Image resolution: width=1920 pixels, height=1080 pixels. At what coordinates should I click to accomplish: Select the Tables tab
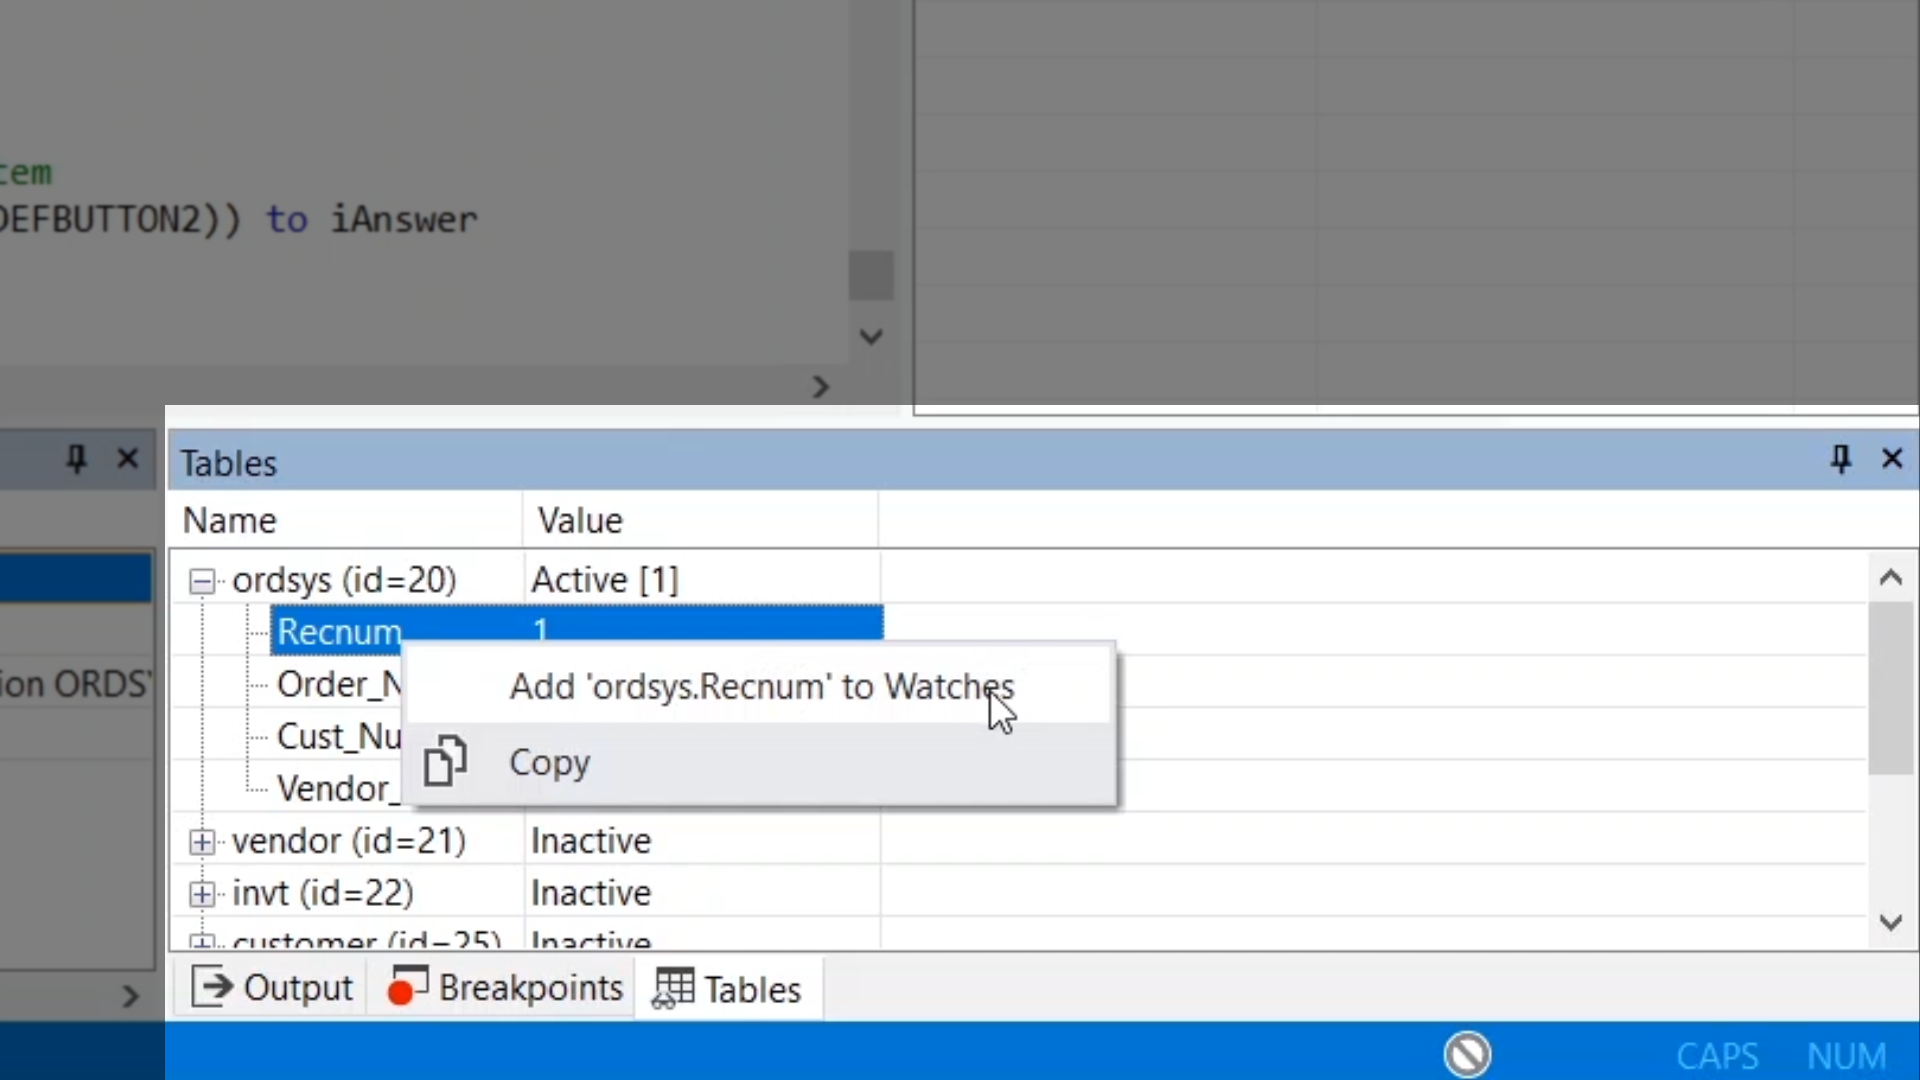pyautogui.click(x=728, y=989)
